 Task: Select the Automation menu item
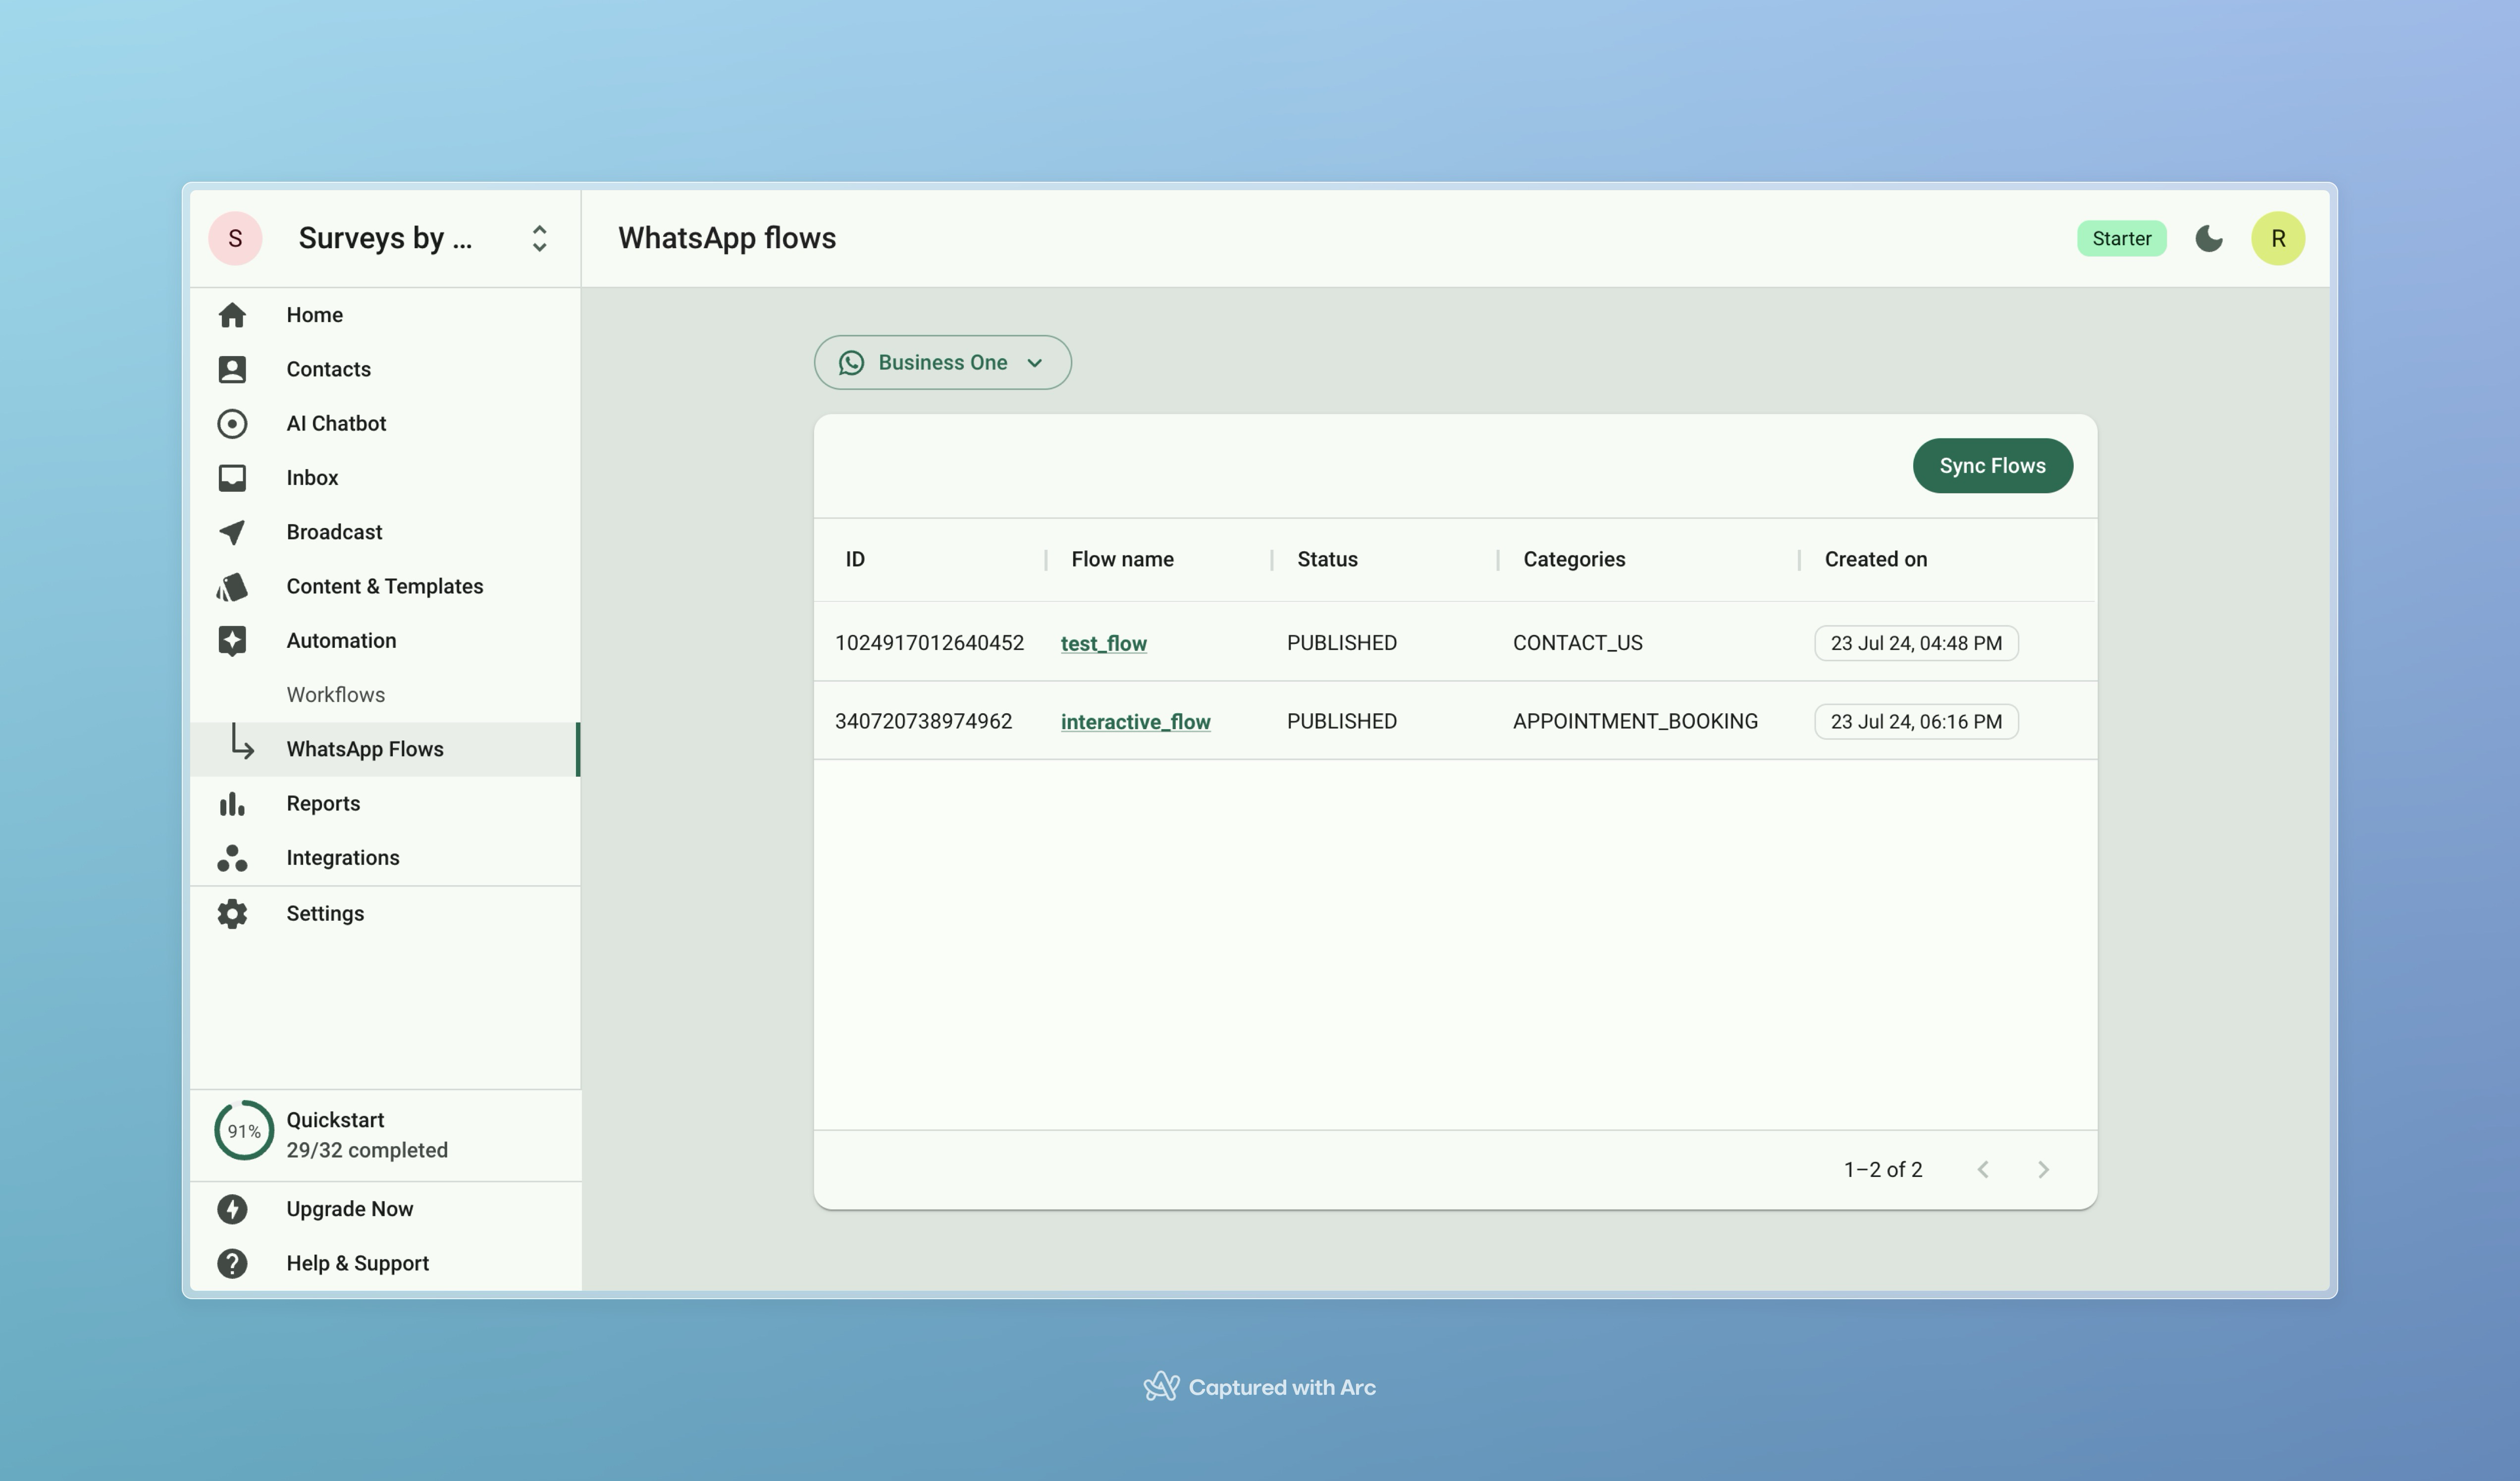click(x=385, y=641)
